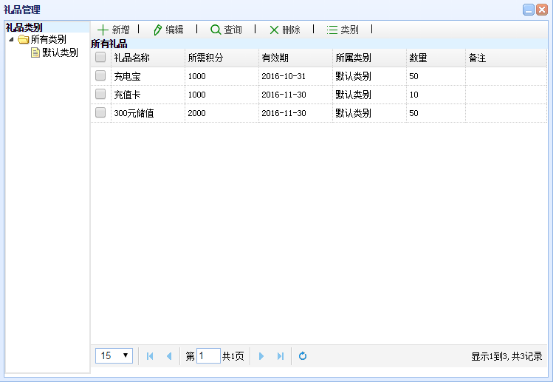The height and width of the screenshot is (382, 554).
Task: Minimize the 礼品管理 window
Action: (529, 10)
